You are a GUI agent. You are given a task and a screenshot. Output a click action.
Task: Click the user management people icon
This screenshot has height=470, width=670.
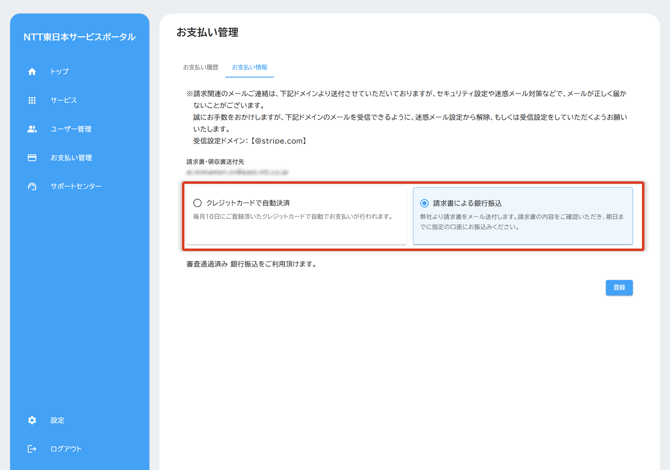point(32,129)
